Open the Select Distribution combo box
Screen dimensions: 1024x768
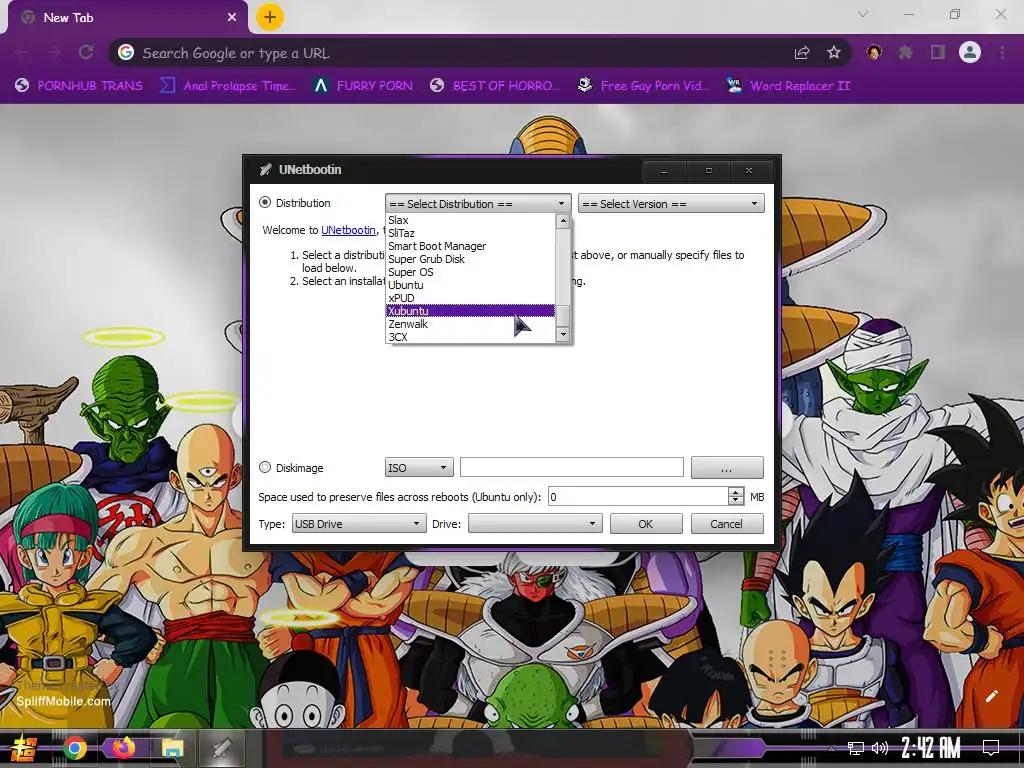478,204
